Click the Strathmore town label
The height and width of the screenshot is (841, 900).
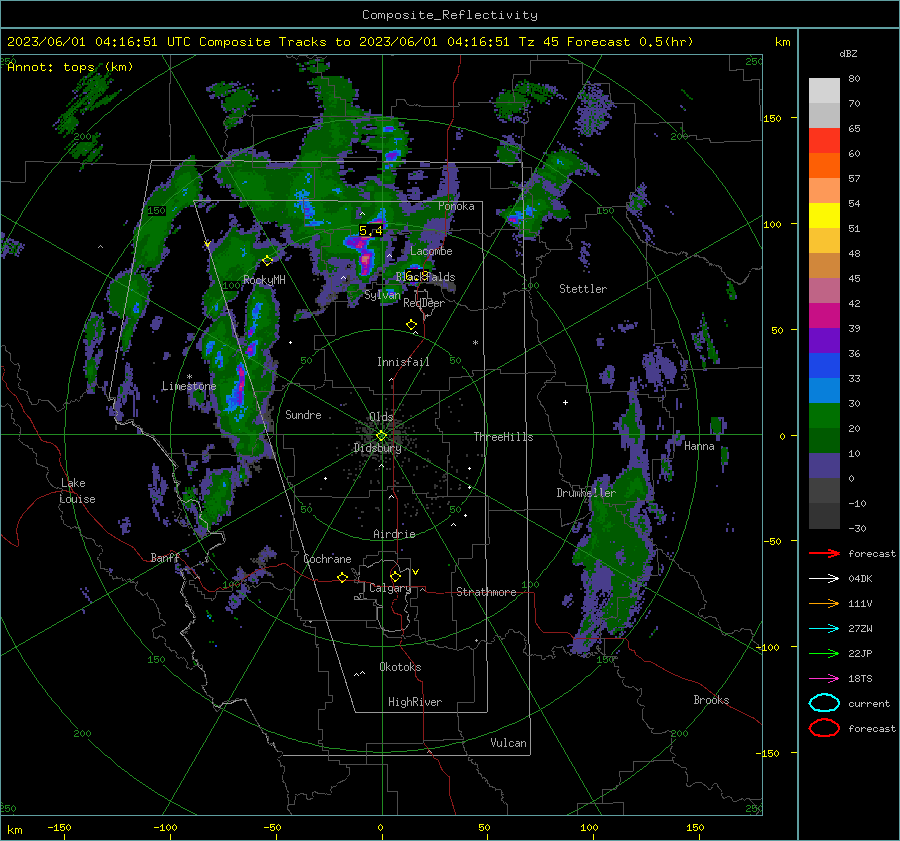(486, 592)
